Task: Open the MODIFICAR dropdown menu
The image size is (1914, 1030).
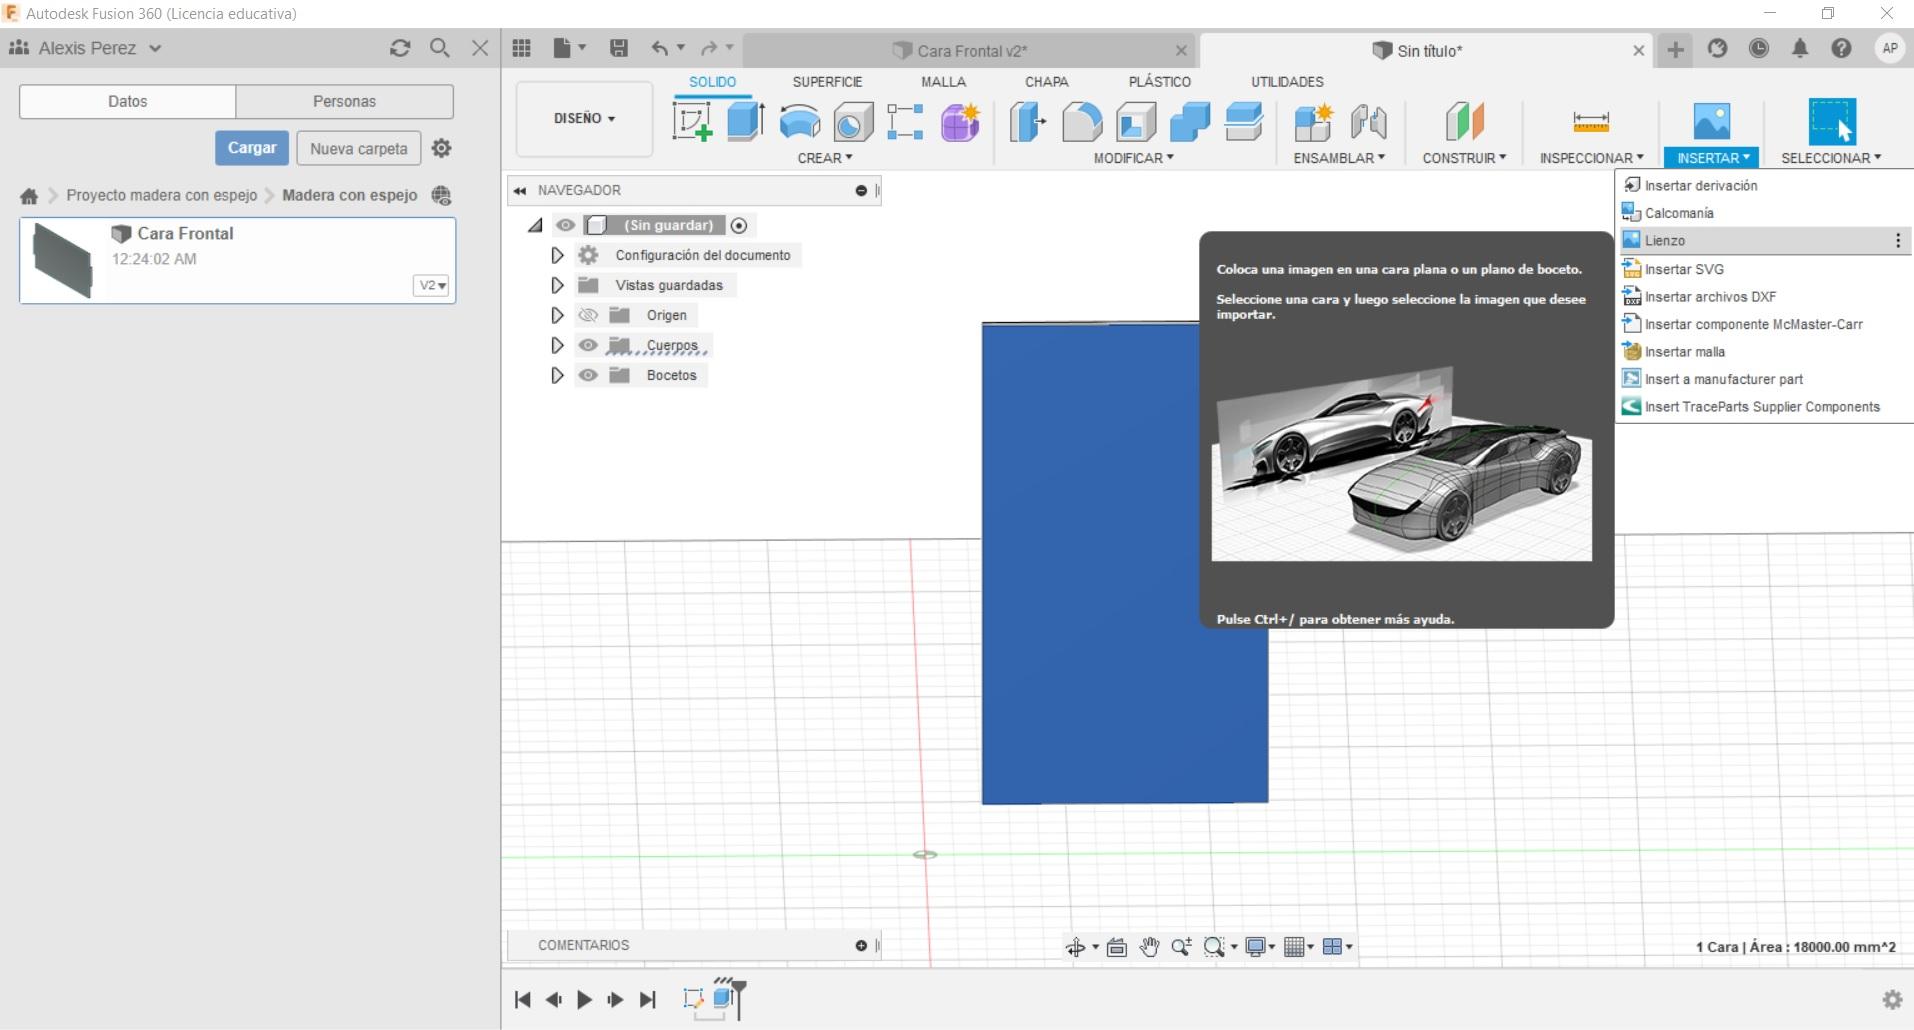Action: pos(1133,158)
